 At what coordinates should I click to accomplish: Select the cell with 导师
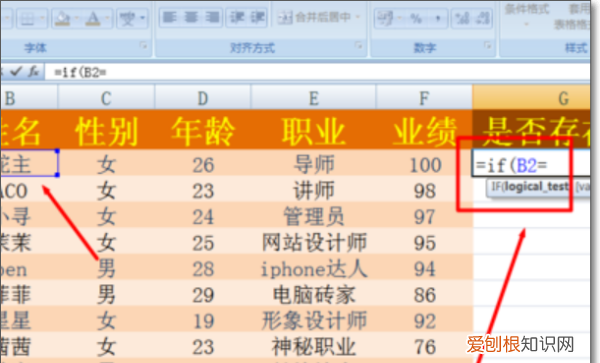coord(313,164)
